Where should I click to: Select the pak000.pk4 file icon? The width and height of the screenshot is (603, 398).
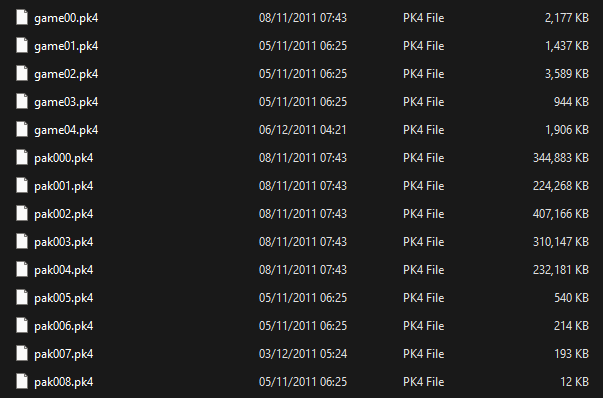coord(22,158)
